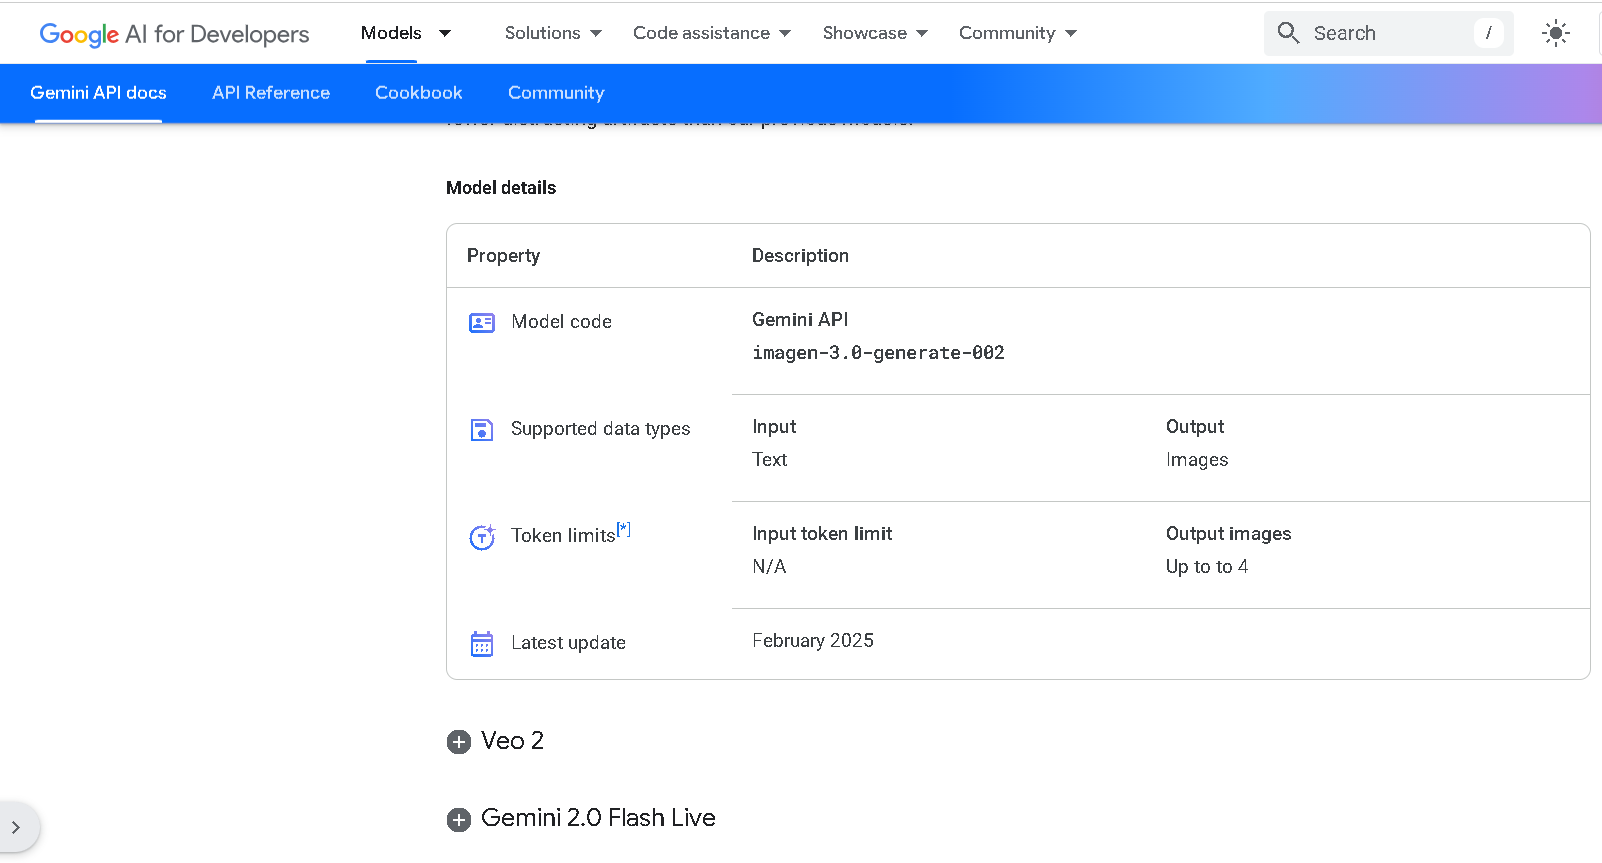Image resolution: width=1602 pixels, height=863 pixels.
Task: Expand the Veo 2 section
Action: [x=459, y=742]
